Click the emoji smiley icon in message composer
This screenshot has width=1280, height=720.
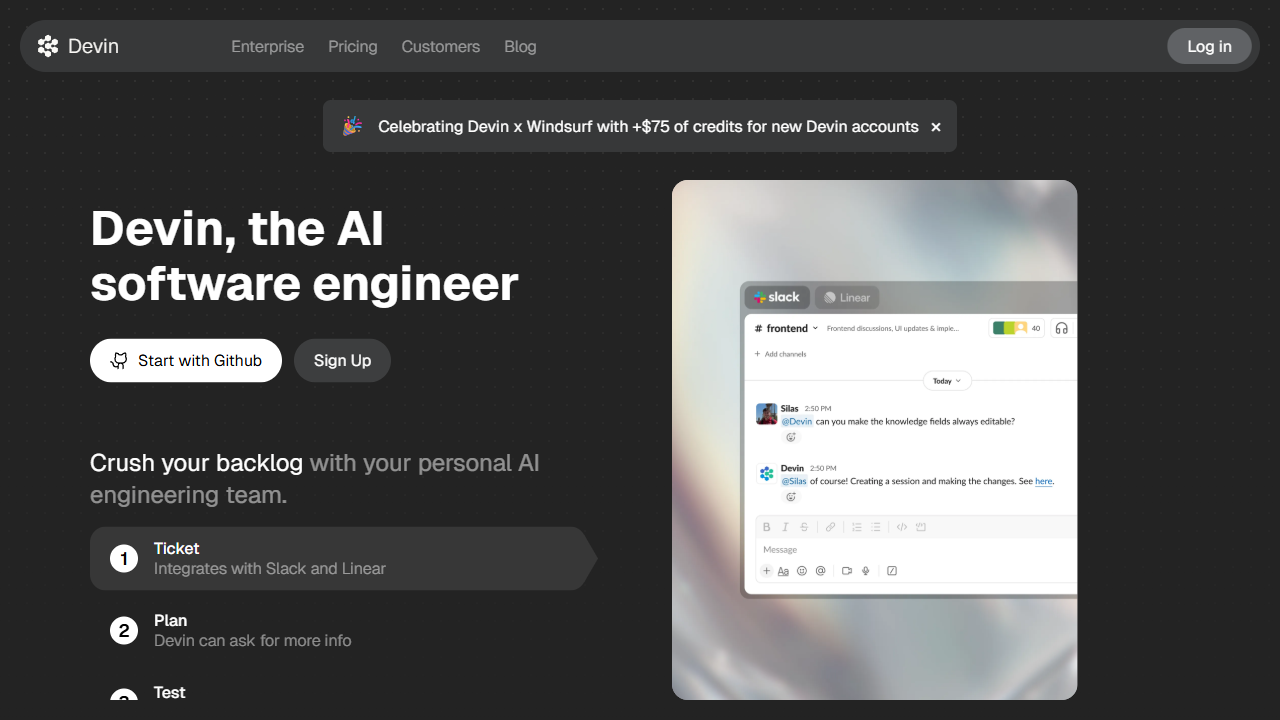click(802, 571)
